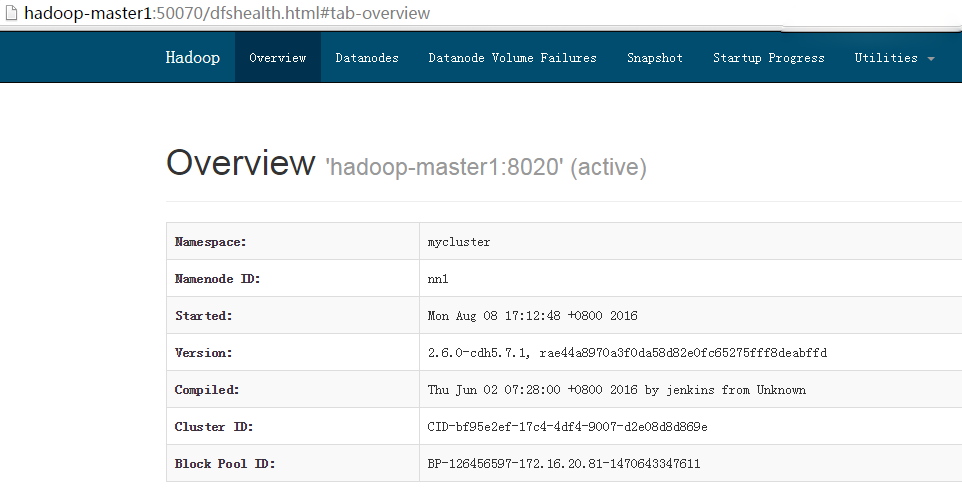This screenshot has height=488, width=962.
Task: Select the mycluster namespace value
Action: [459, 242]
